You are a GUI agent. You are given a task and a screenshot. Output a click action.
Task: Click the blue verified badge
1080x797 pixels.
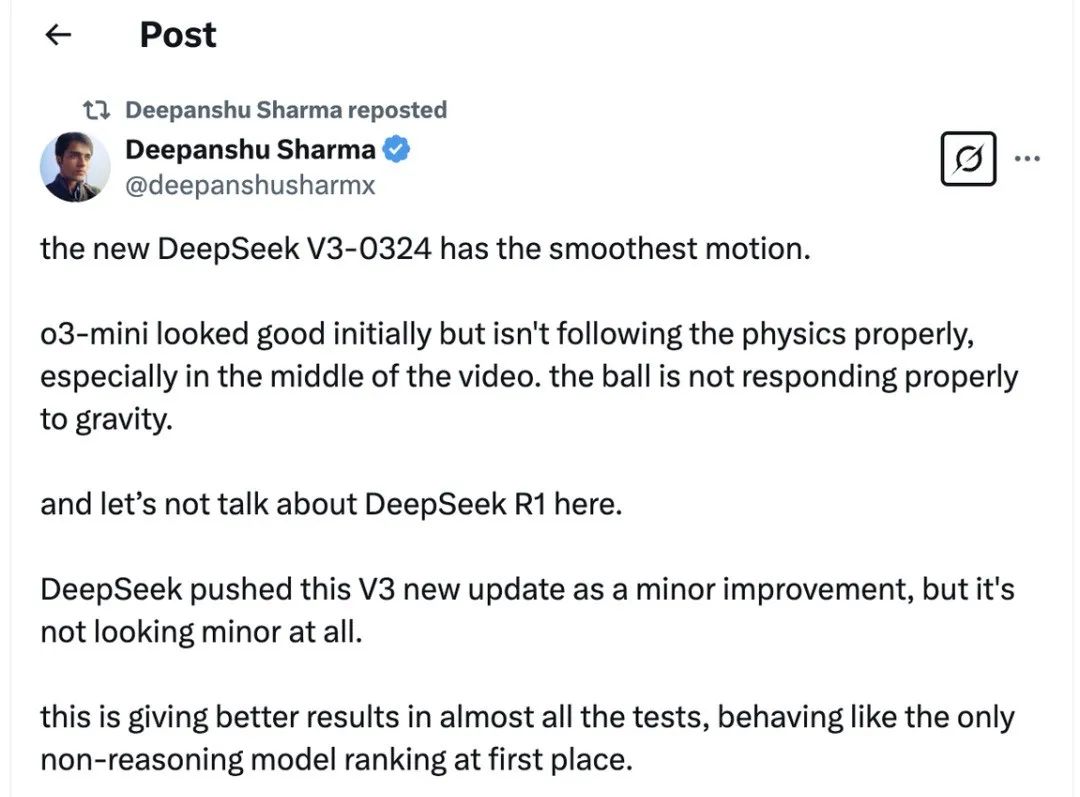tap(397, 151)
